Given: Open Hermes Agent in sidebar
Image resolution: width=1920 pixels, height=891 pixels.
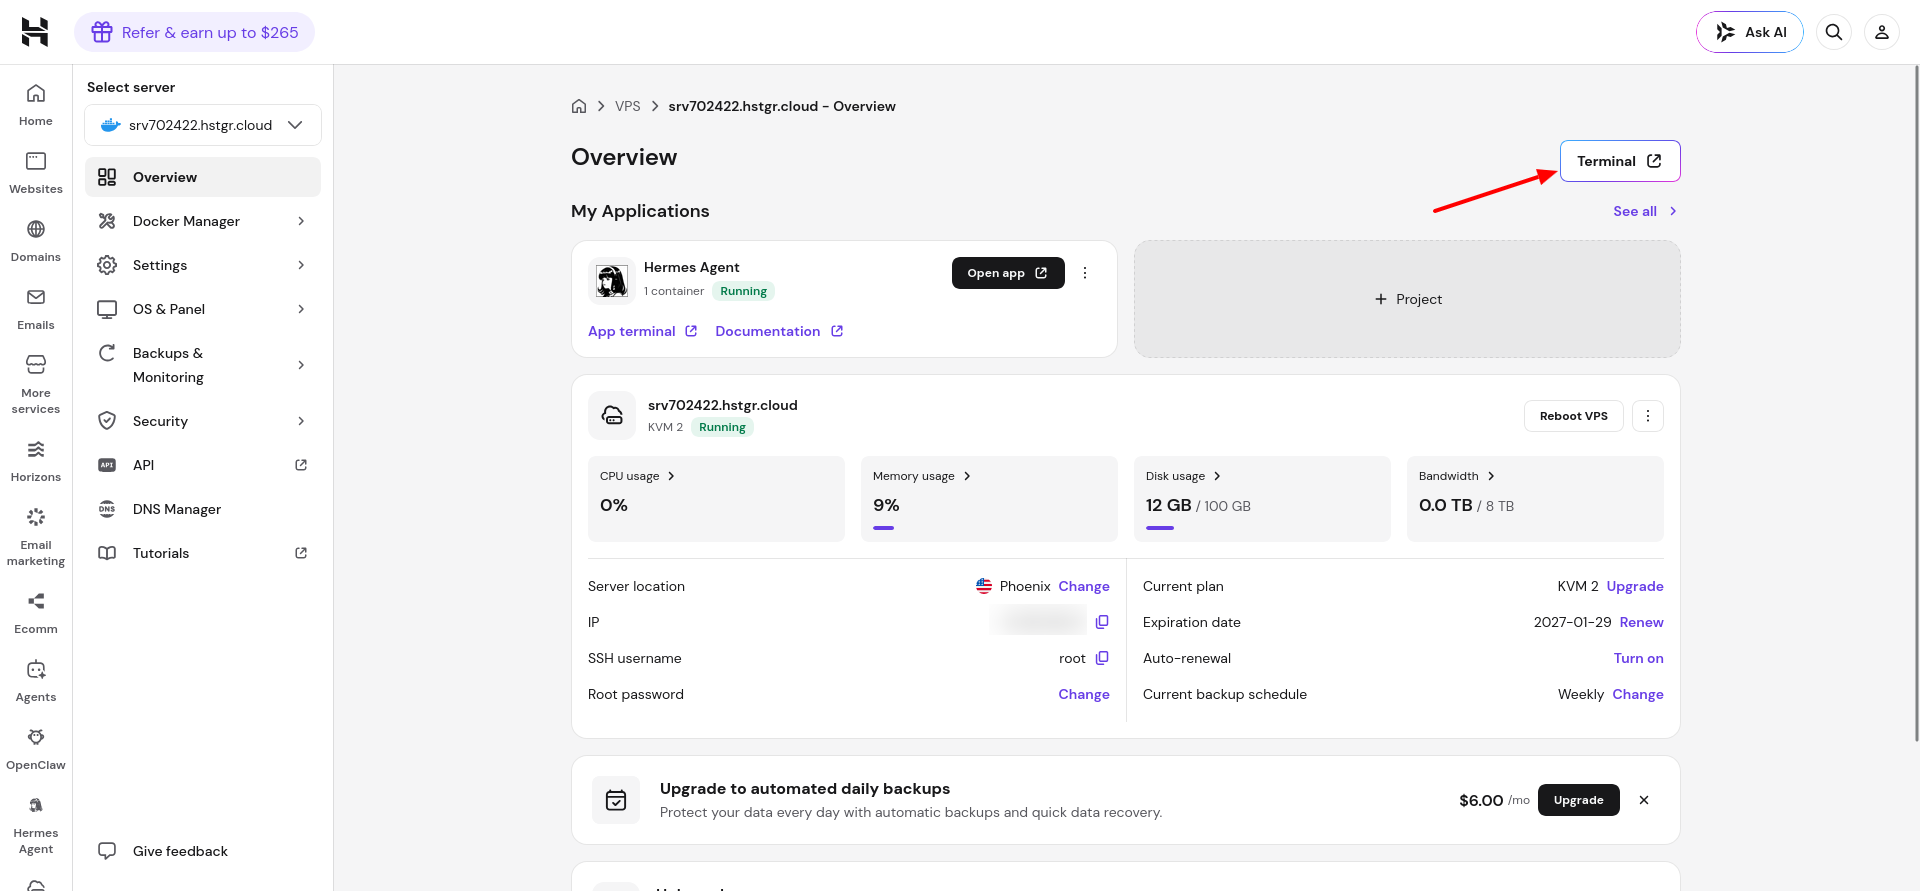Looking at the screenshot, I should [36, 825].
